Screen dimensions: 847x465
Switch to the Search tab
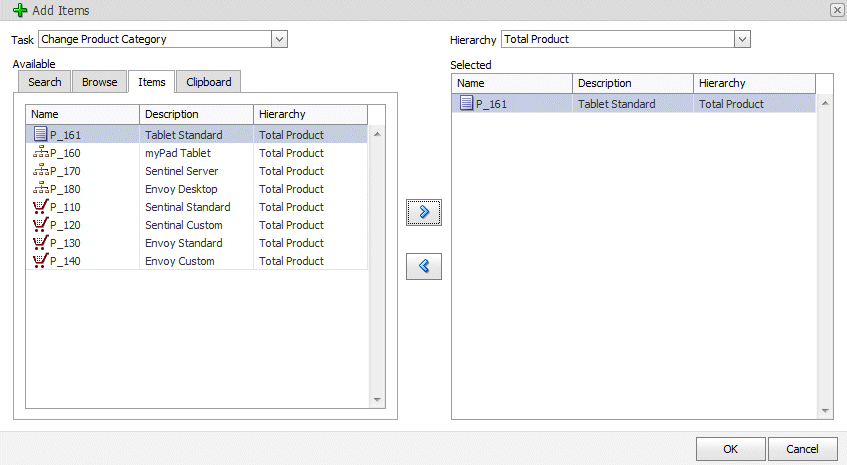click(45, 82)
